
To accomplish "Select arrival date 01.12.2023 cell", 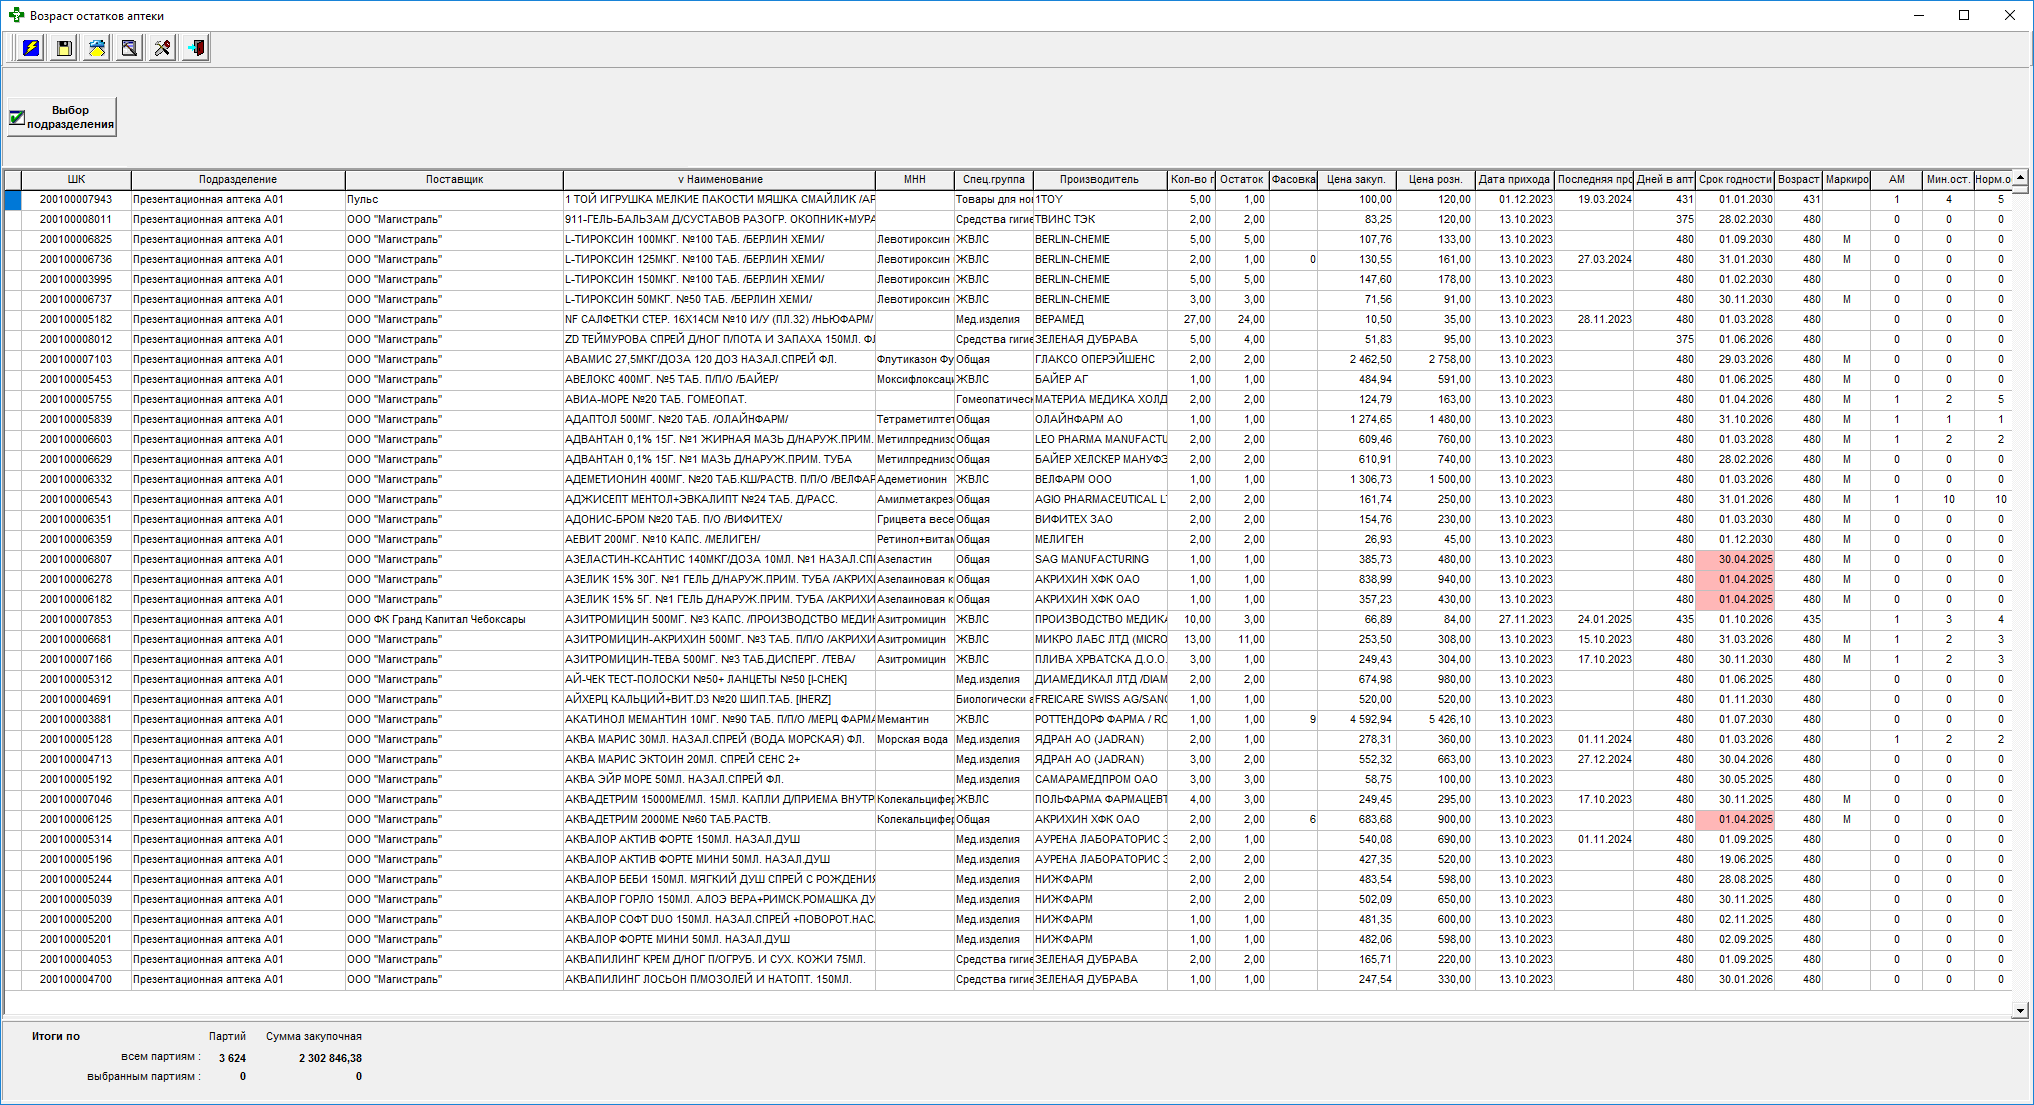I will tap(1515, 200).
